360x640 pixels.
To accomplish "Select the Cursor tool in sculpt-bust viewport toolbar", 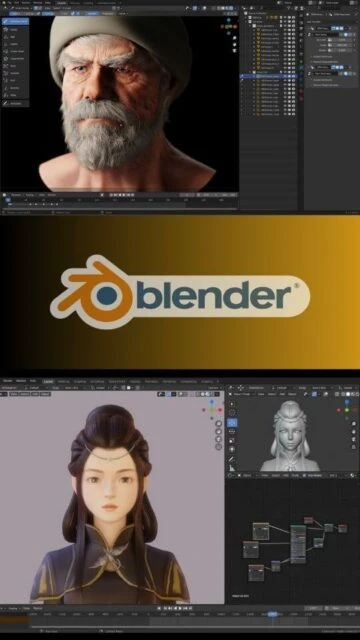I will pos(232,413).
